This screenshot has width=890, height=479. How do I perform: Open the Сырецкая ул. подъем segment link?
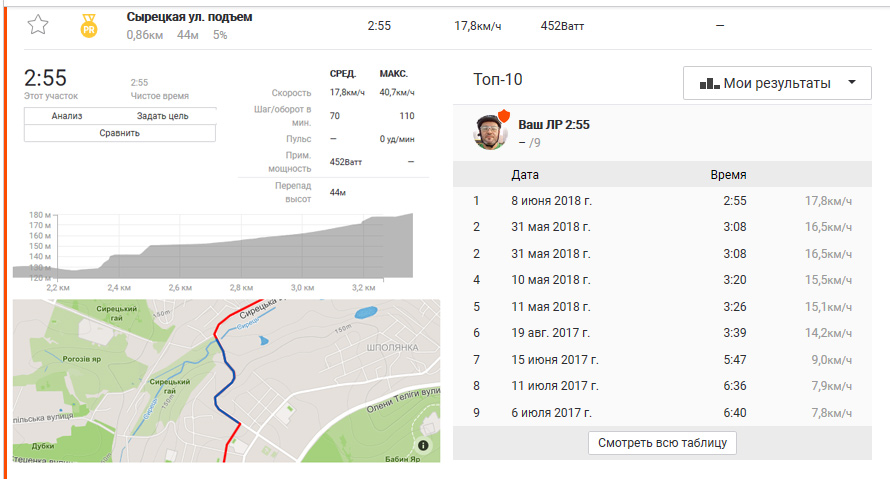point(189,17)
